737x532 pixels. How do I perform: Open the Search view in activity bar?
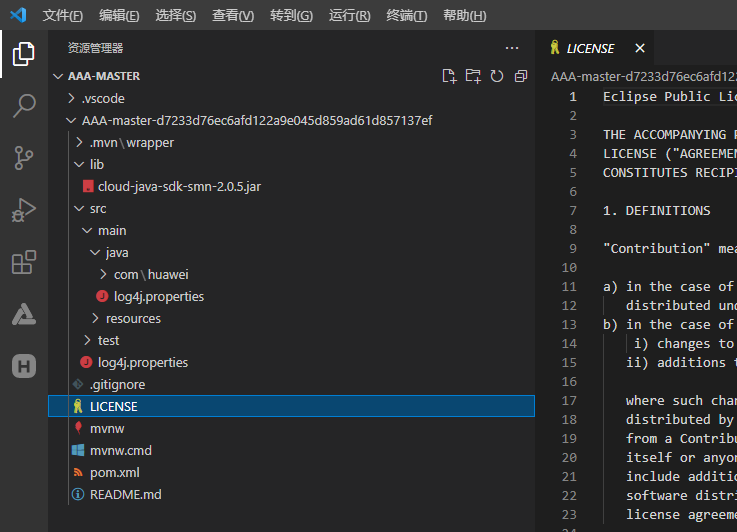[24, 106]
